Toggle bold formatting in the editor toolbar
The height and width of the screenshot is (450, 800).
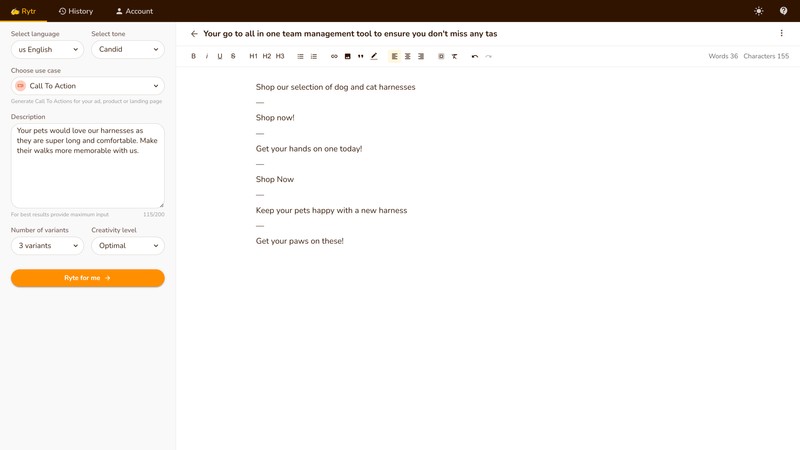point(194,56)
